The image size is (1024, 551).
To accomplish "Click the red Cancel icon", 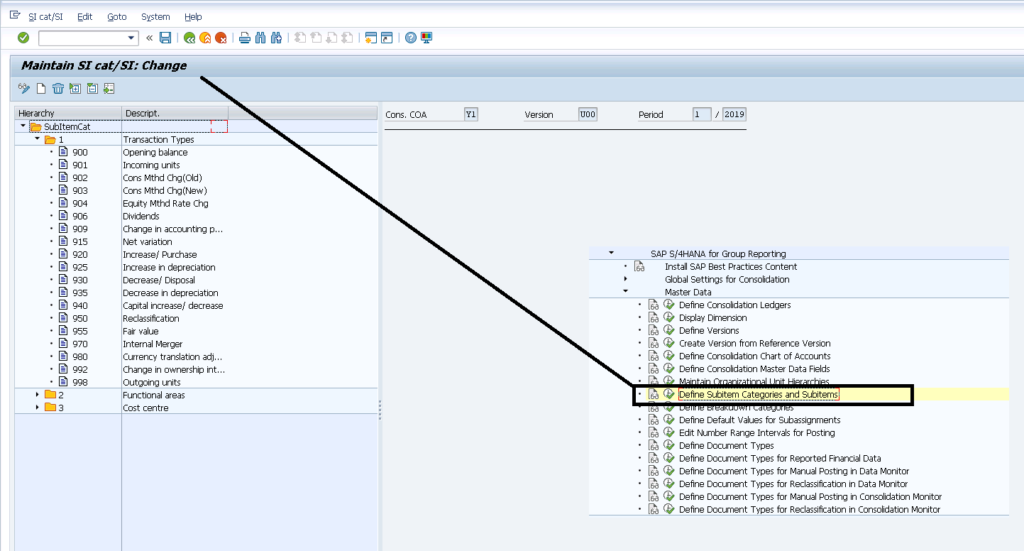I will click(x=221, y=38).
